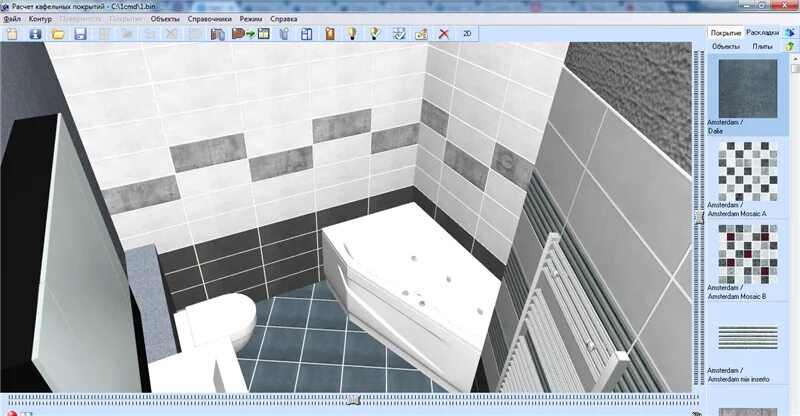The height and width of the screenshot is (416, 800).
Task: Click the orange door-shaped toolbar icon
Action: (x=329, y=33)
